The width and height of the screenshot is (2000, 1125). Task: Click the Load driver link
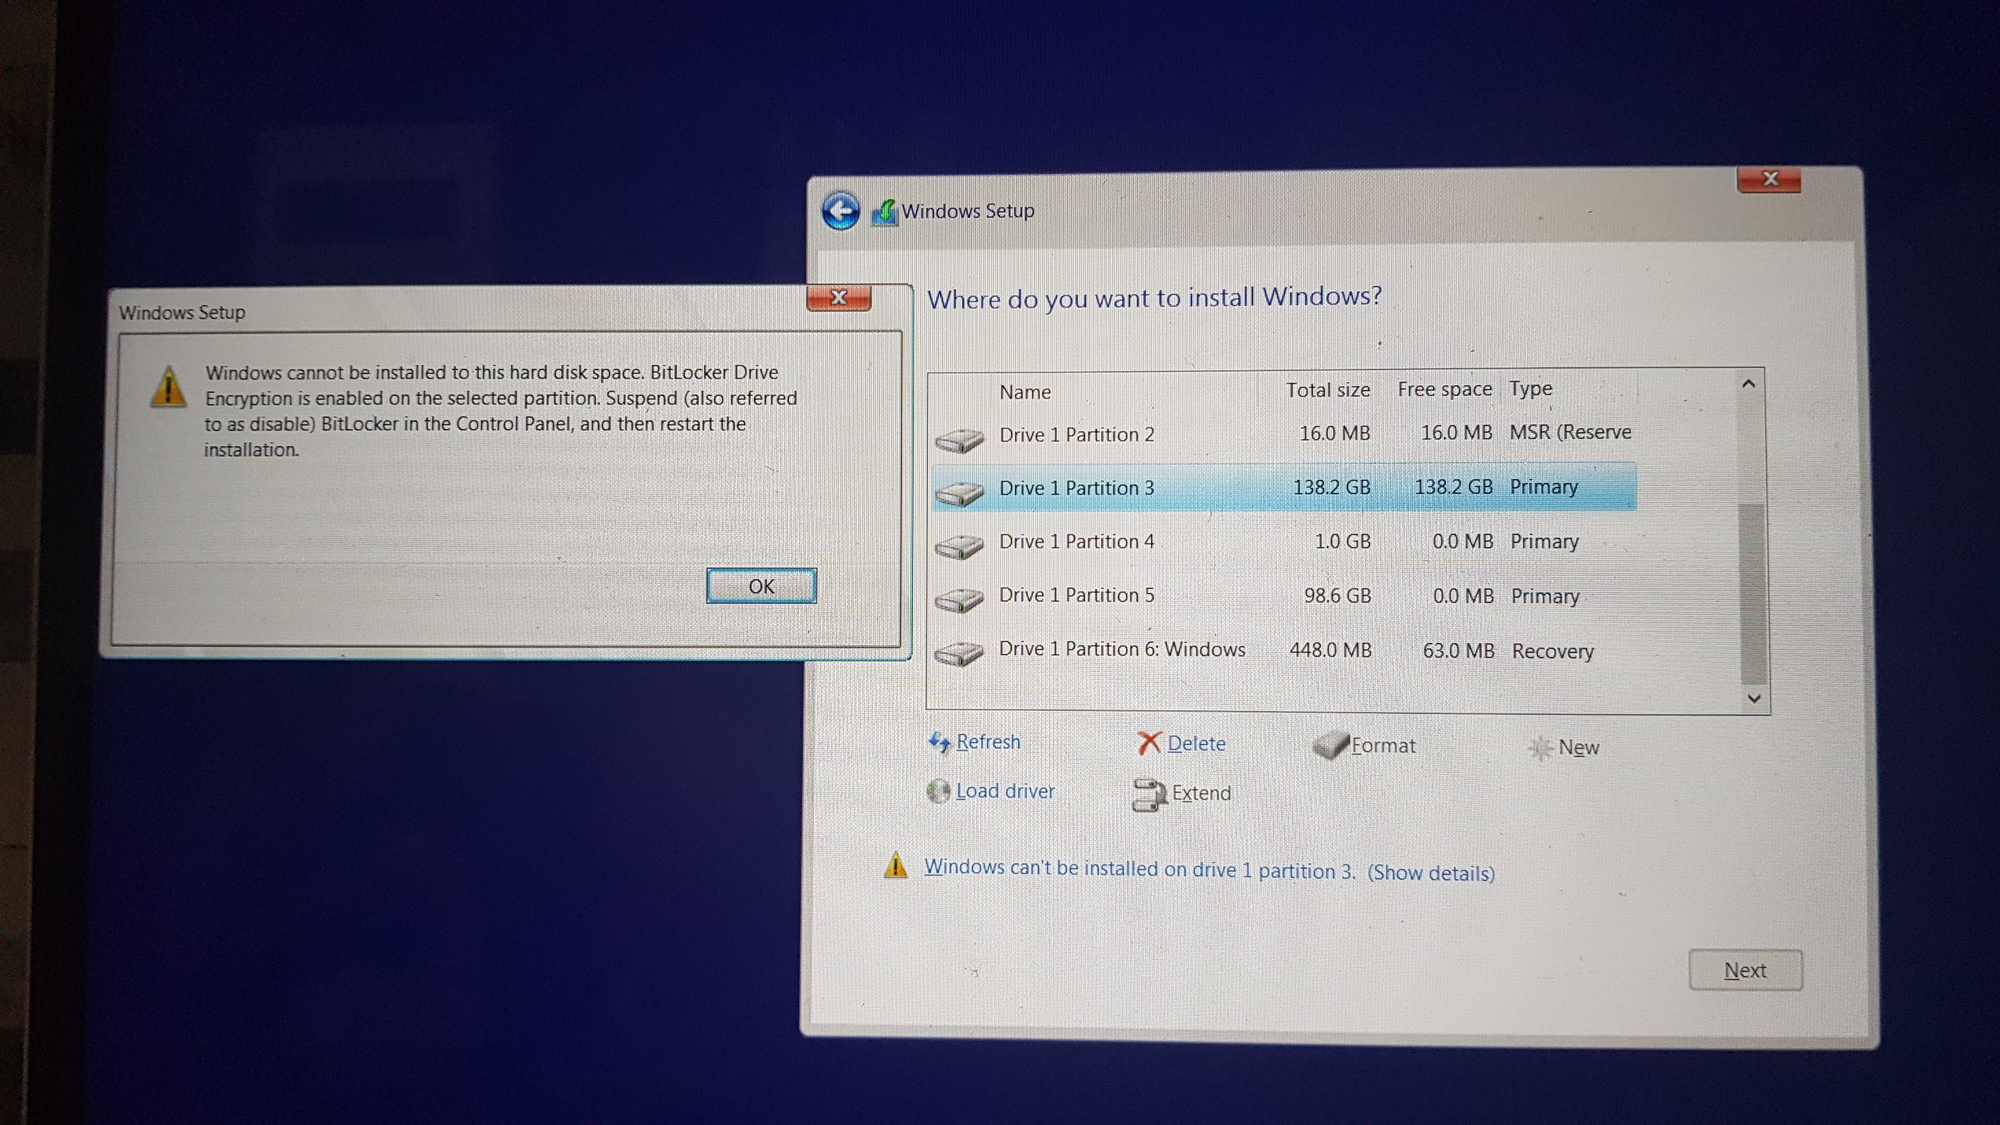point(1005,791)
